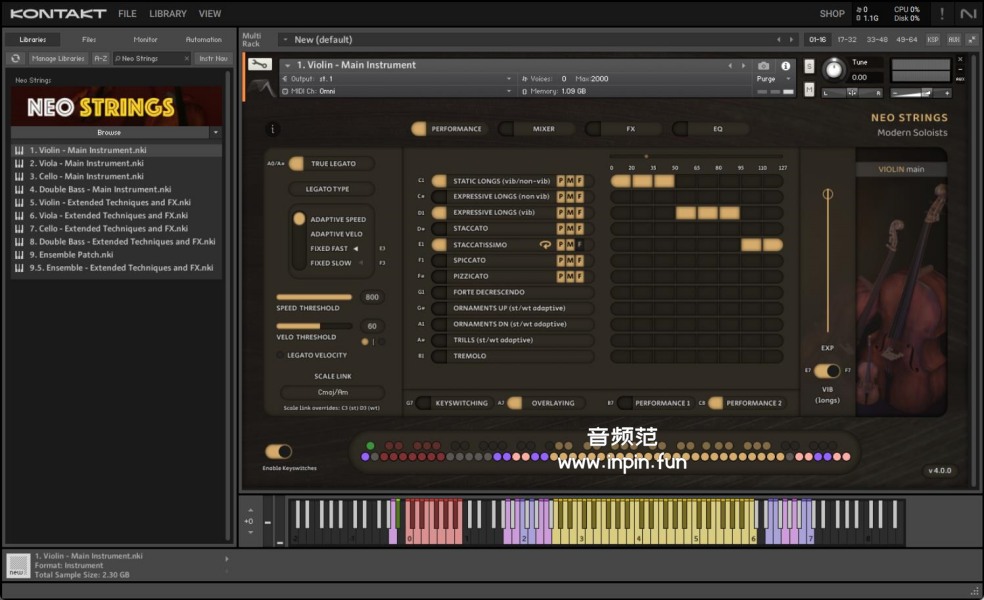Image resolution: width=984 pixels, height=600 pixels.
Task: Toggle the Enable Keyswitches switch
Action: (278, 452)
